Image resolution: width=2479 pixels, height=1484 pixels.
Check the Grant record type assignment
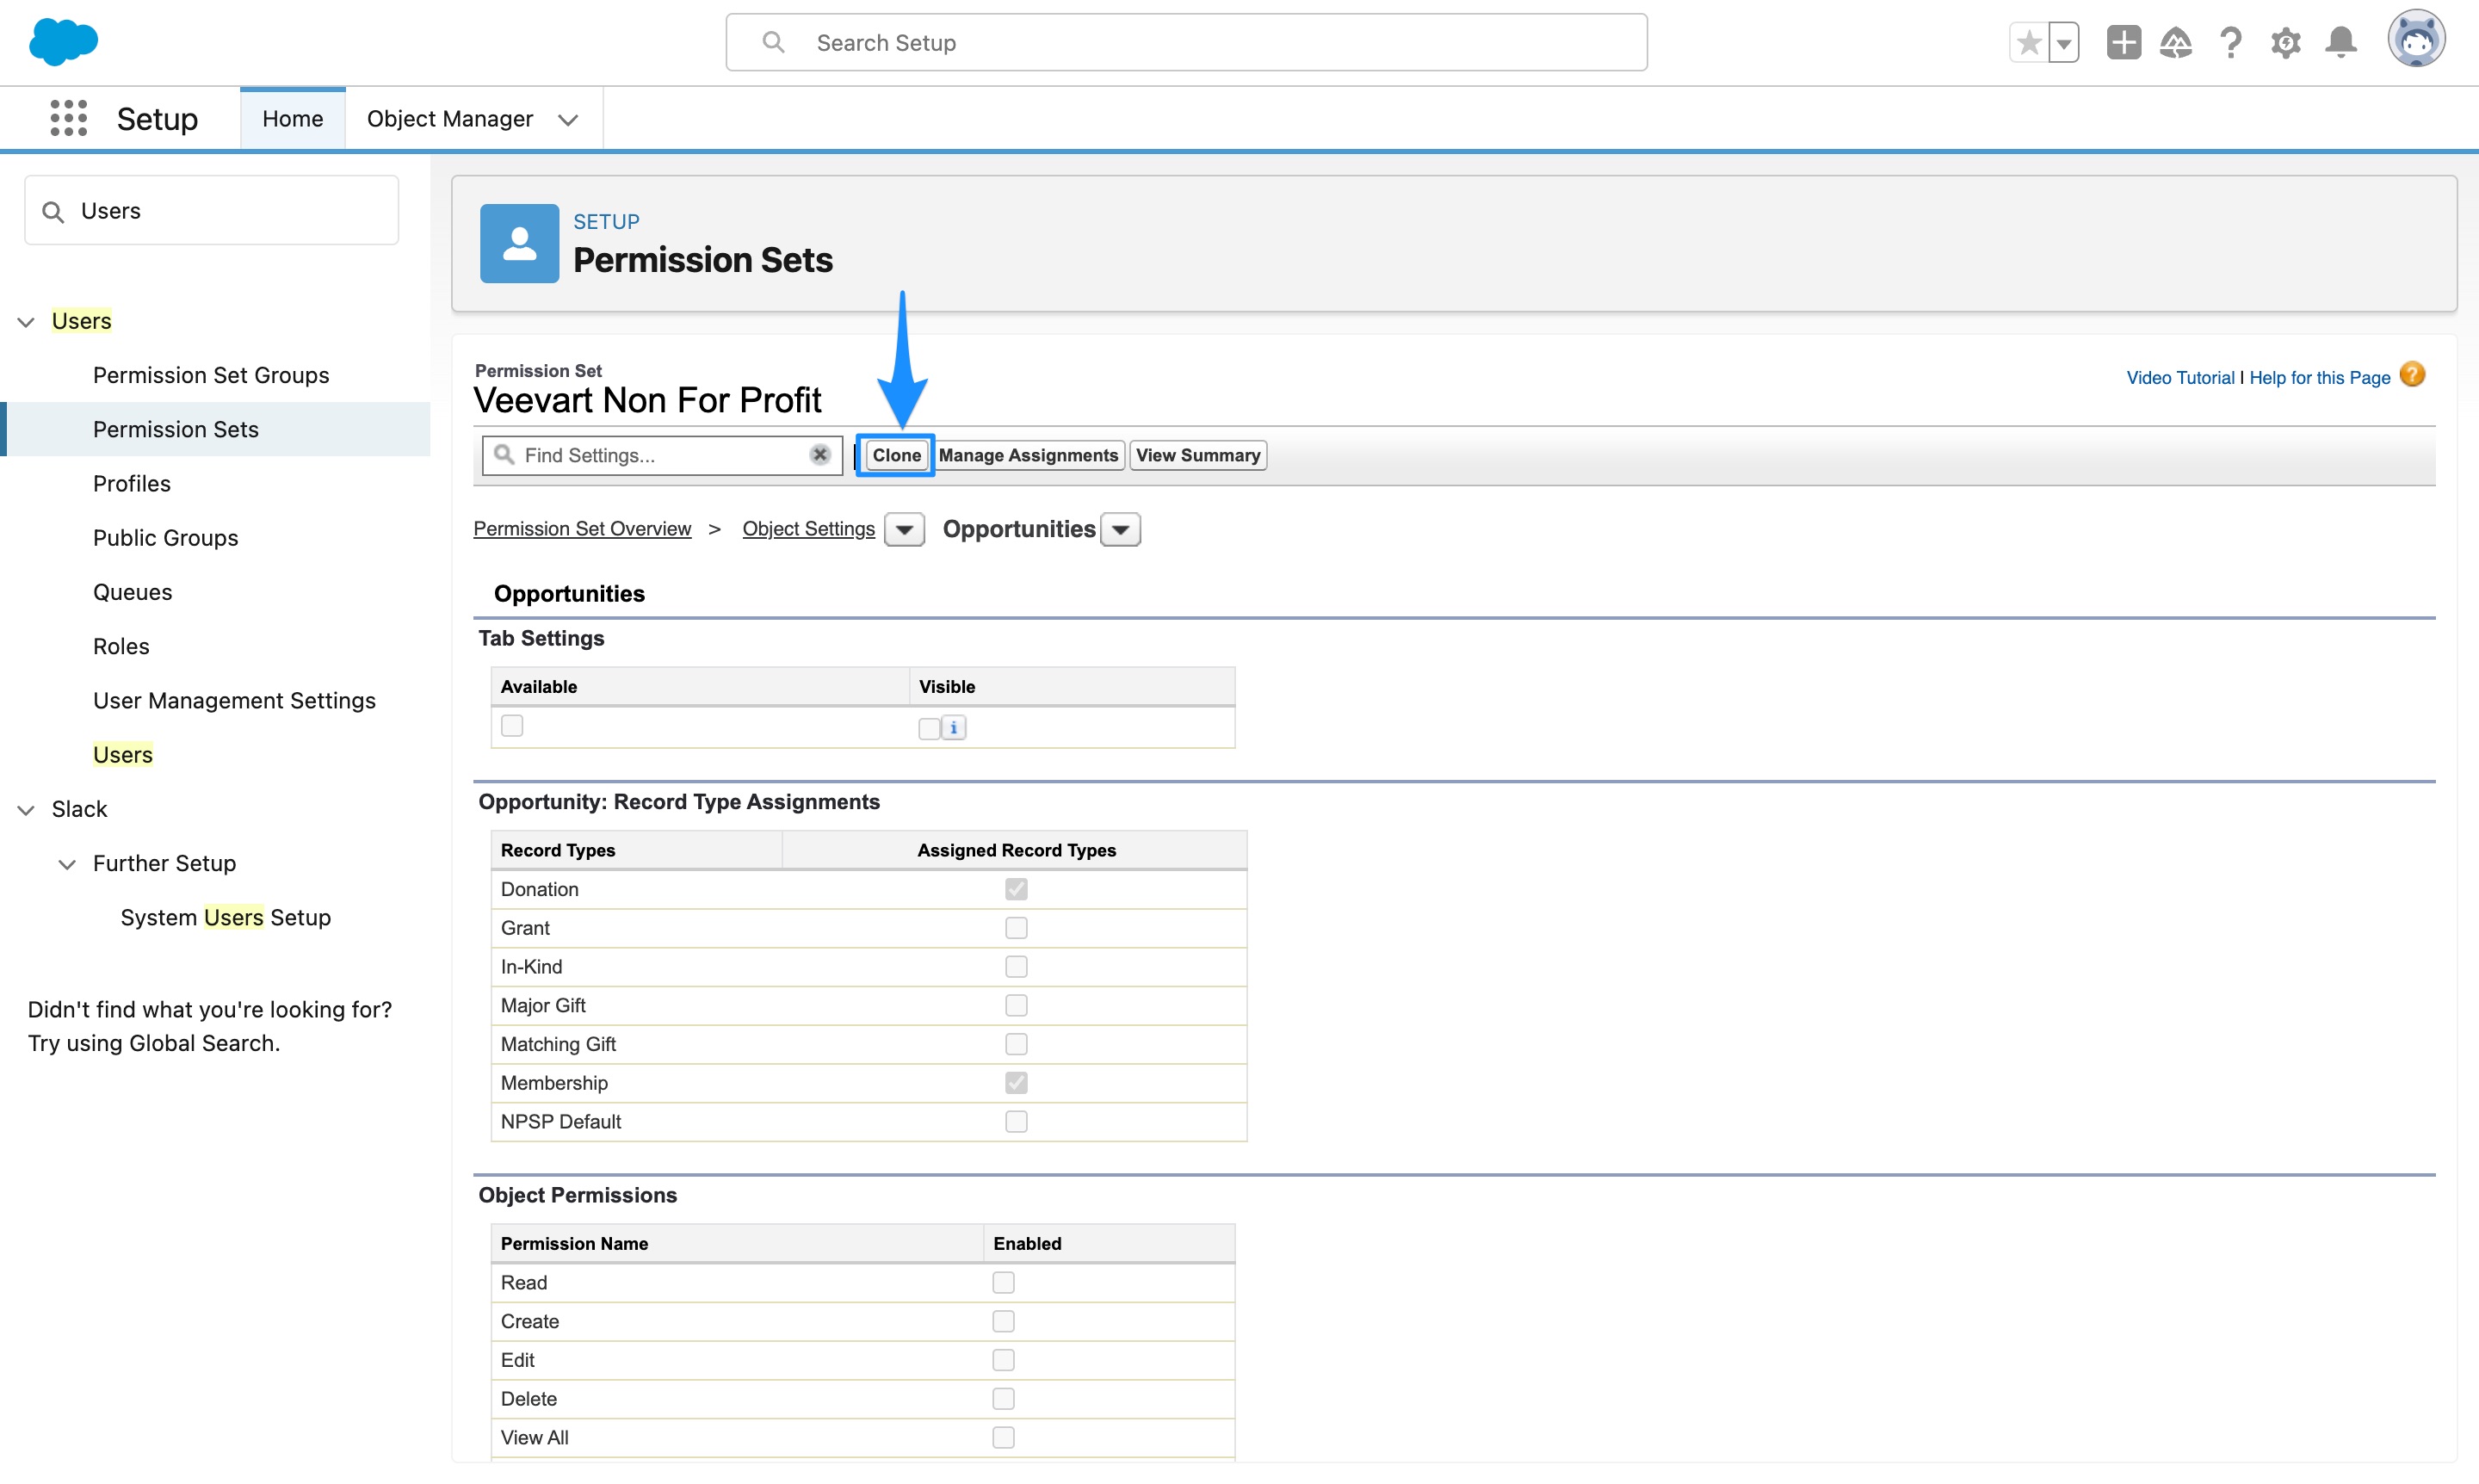pyautogui.click(x=1016, y=928)
